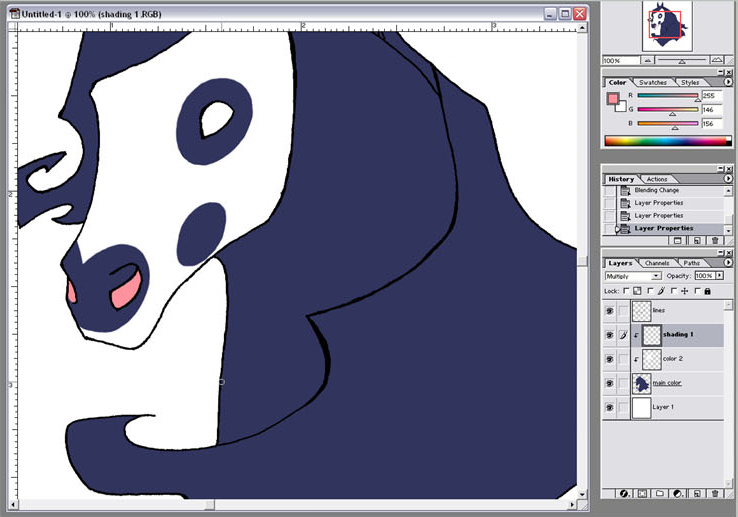Select the Layer 1 name
The image size is (738, 517).
pos(663,407)
